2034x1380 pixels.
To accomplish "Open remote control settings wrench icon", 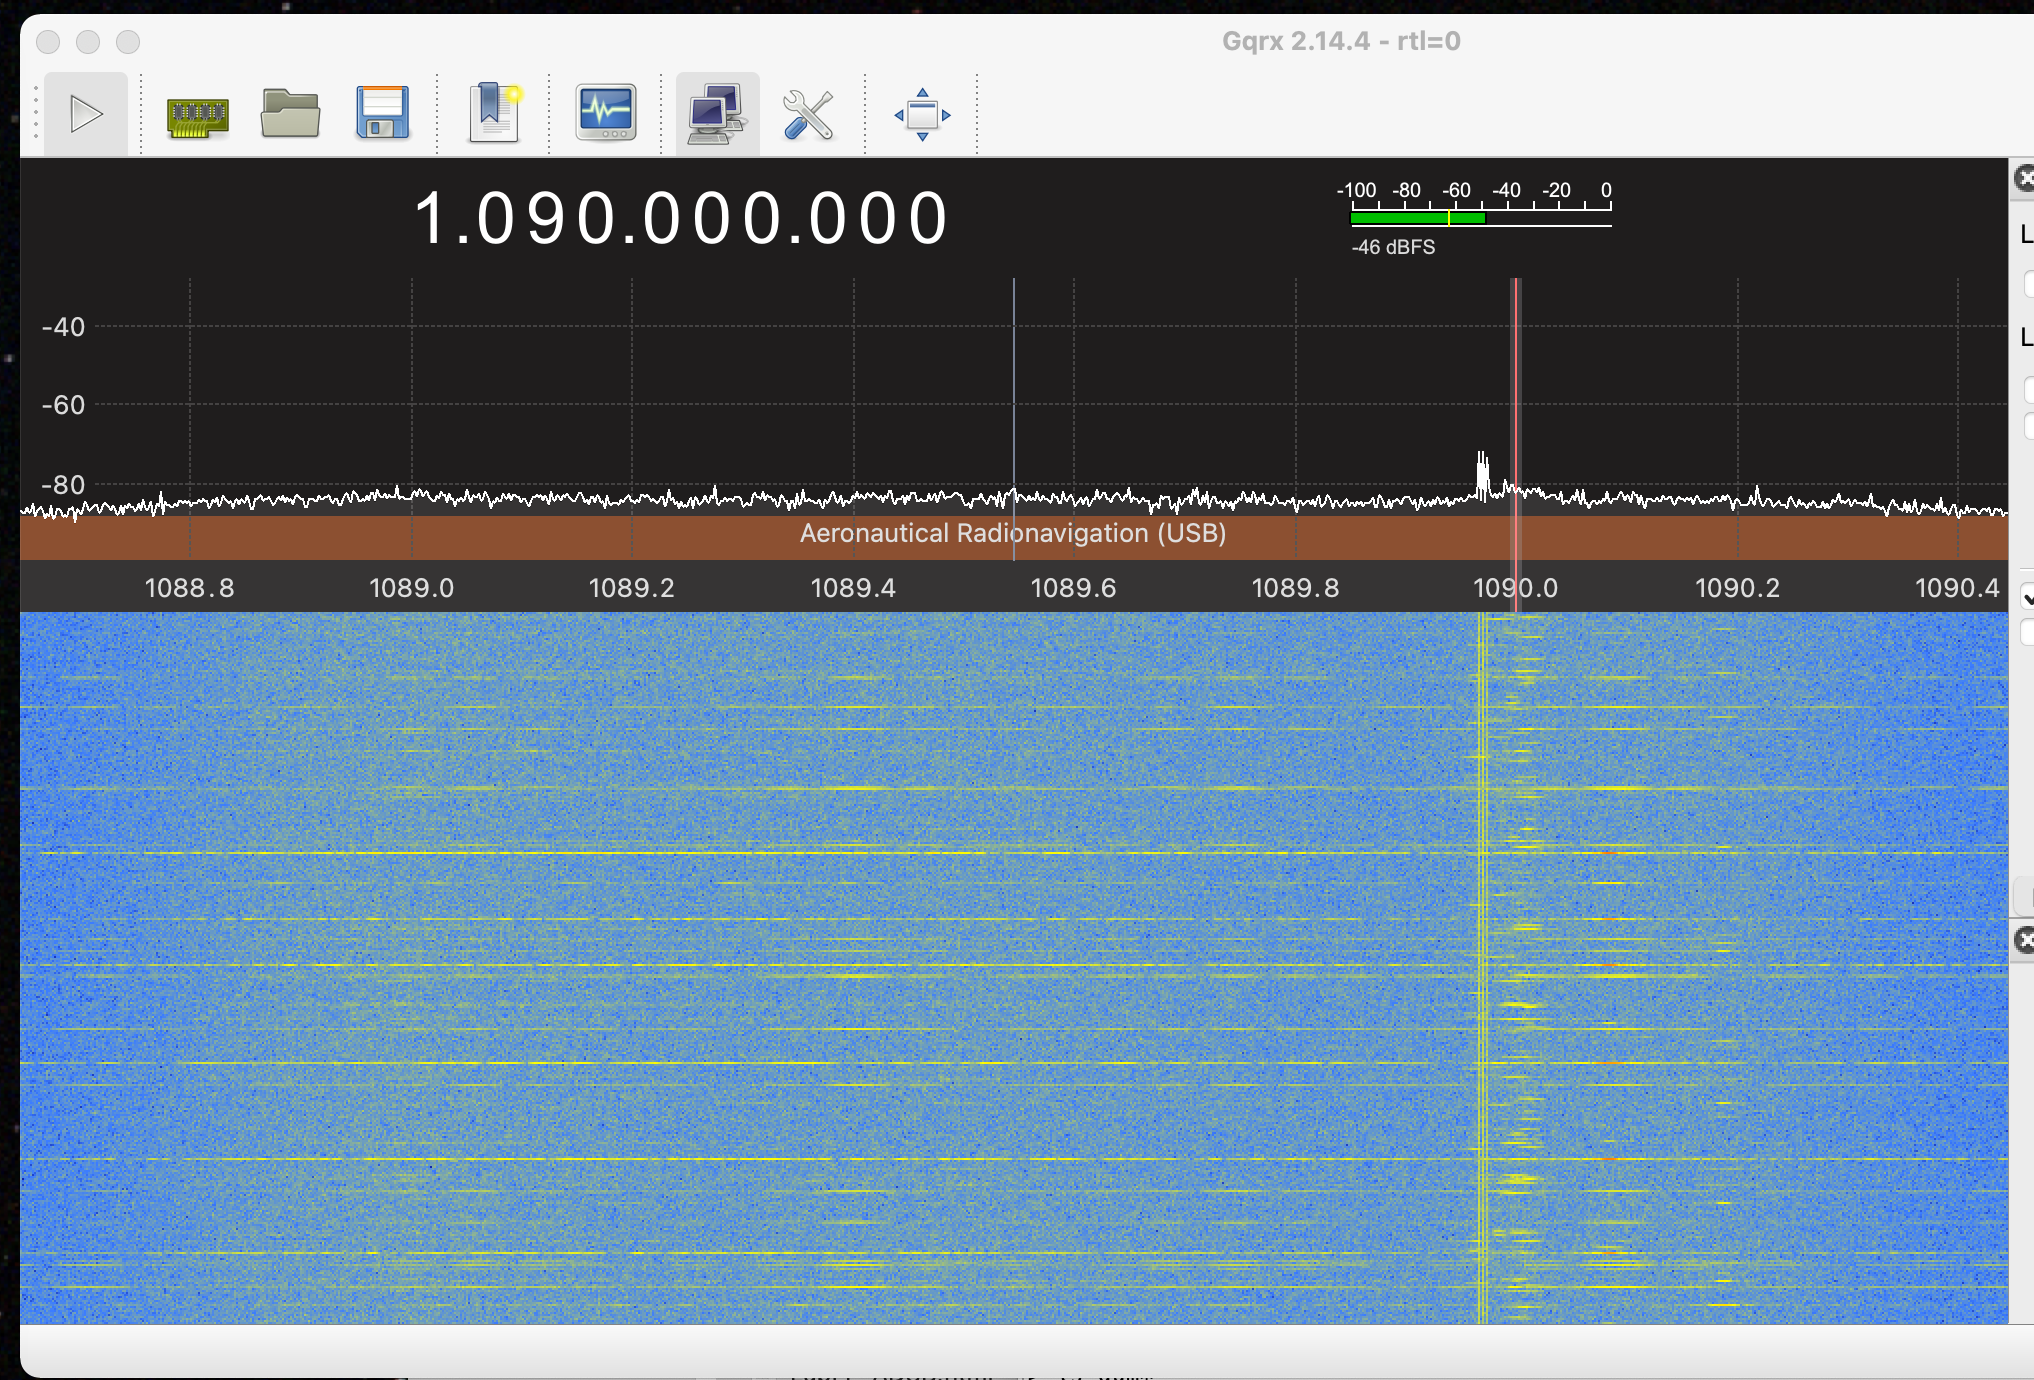I will [x=808, y=114].
